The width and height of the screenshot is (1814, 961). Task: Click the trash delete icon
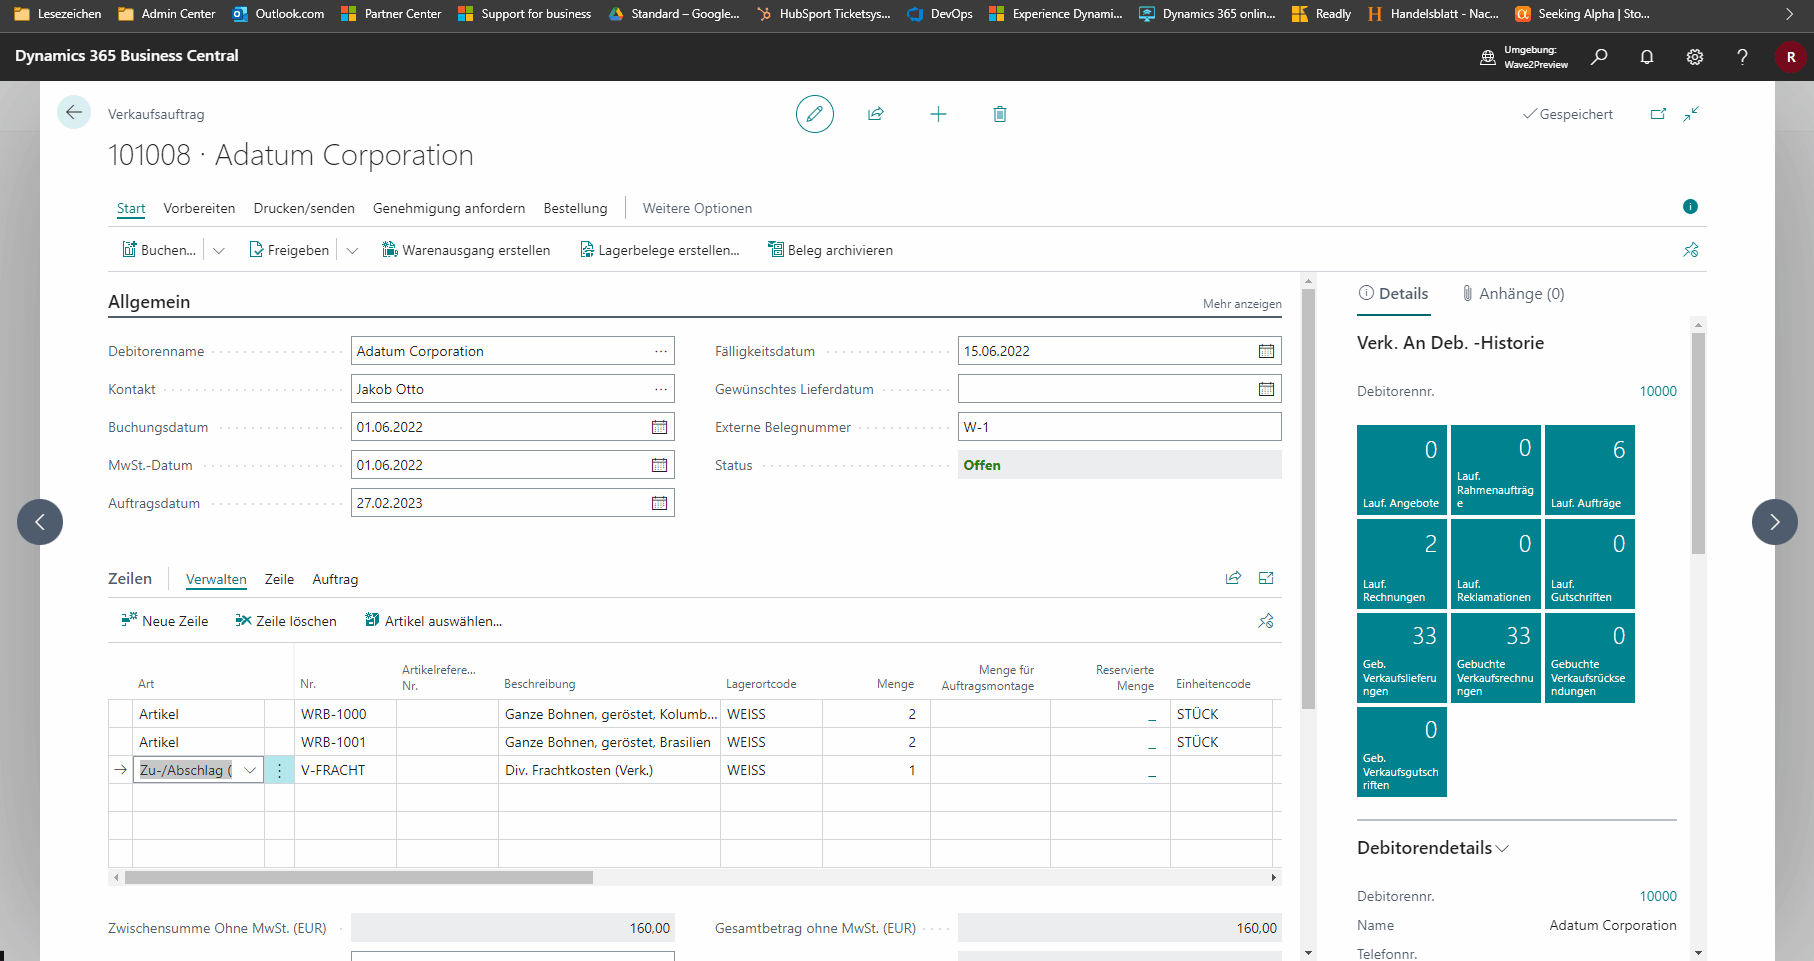tap(1000, 114)
